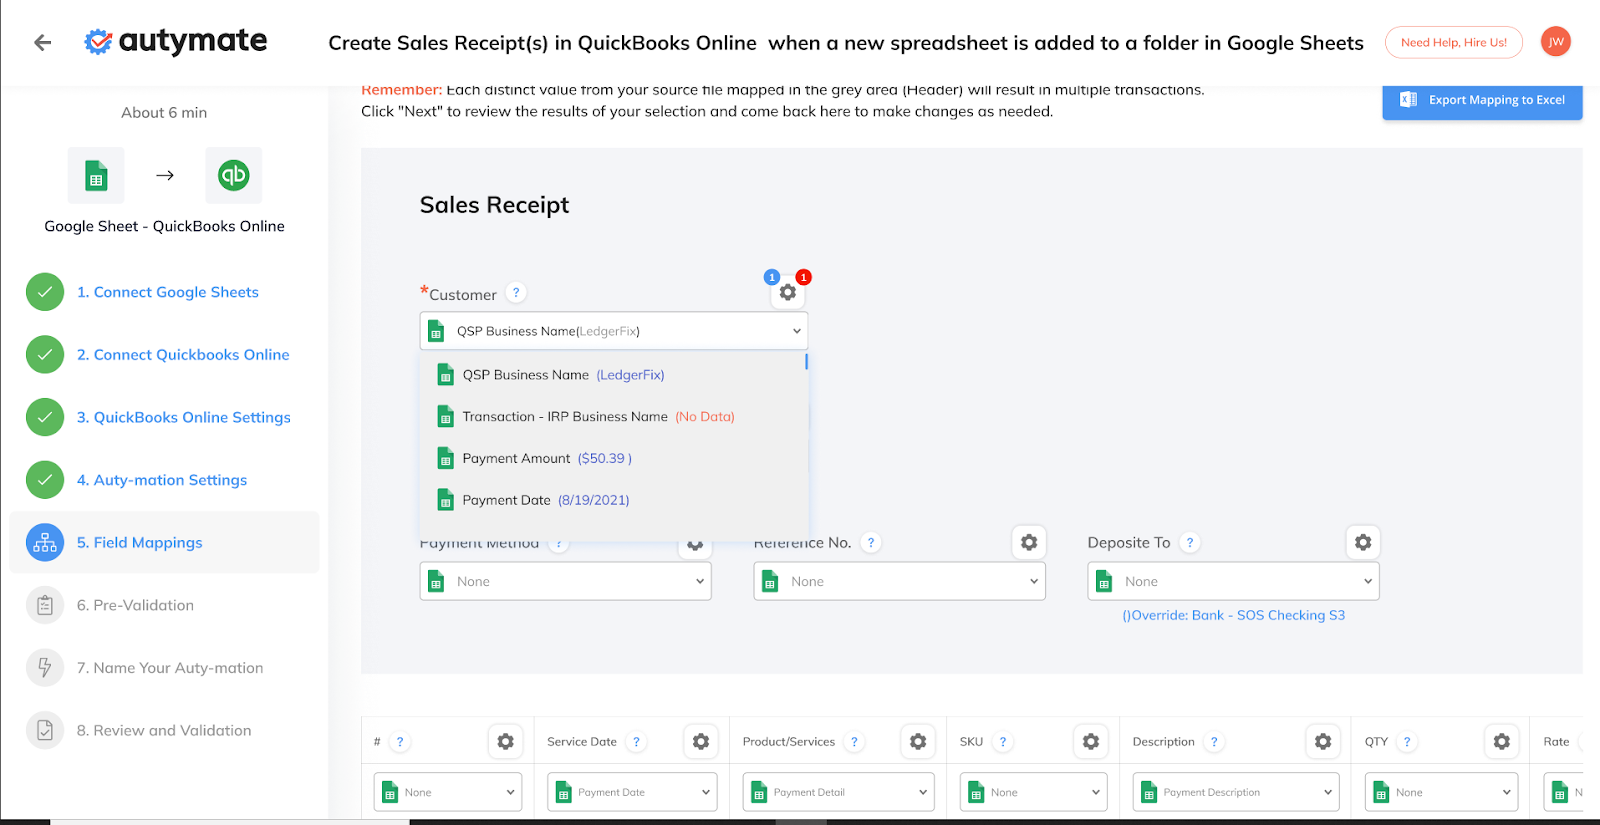The width and height of the screenshot is (1600, 825).
Task: Click the Description help icon
Action: [x=1214, y=742]
